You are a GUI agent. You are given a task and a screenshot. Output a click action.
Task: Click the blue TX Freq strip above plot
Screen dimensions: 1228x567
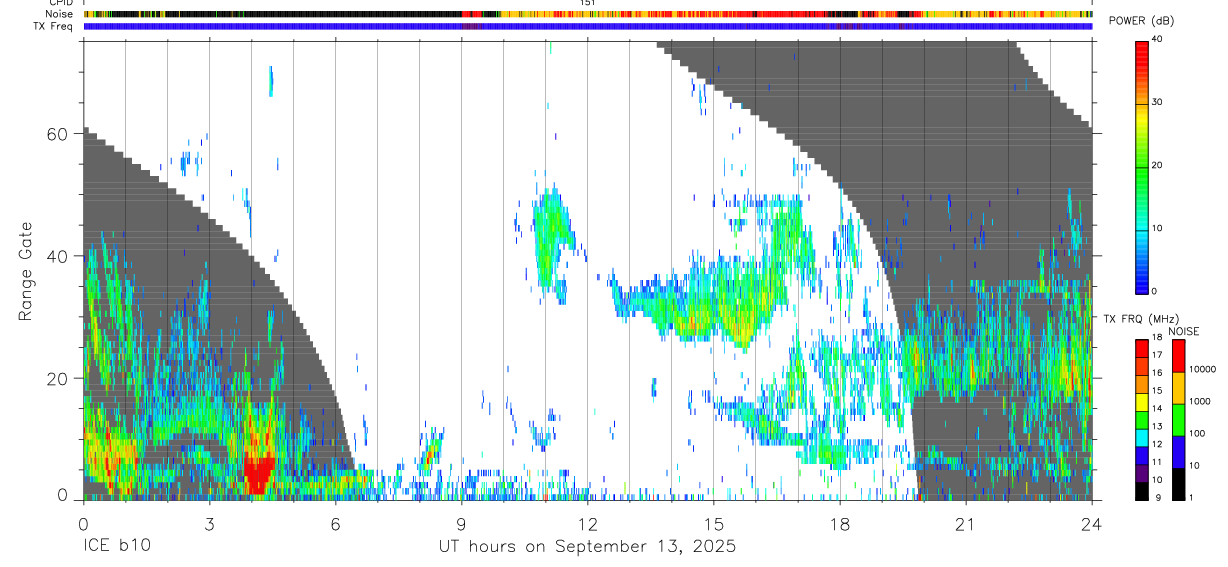(x=587, y=26)
